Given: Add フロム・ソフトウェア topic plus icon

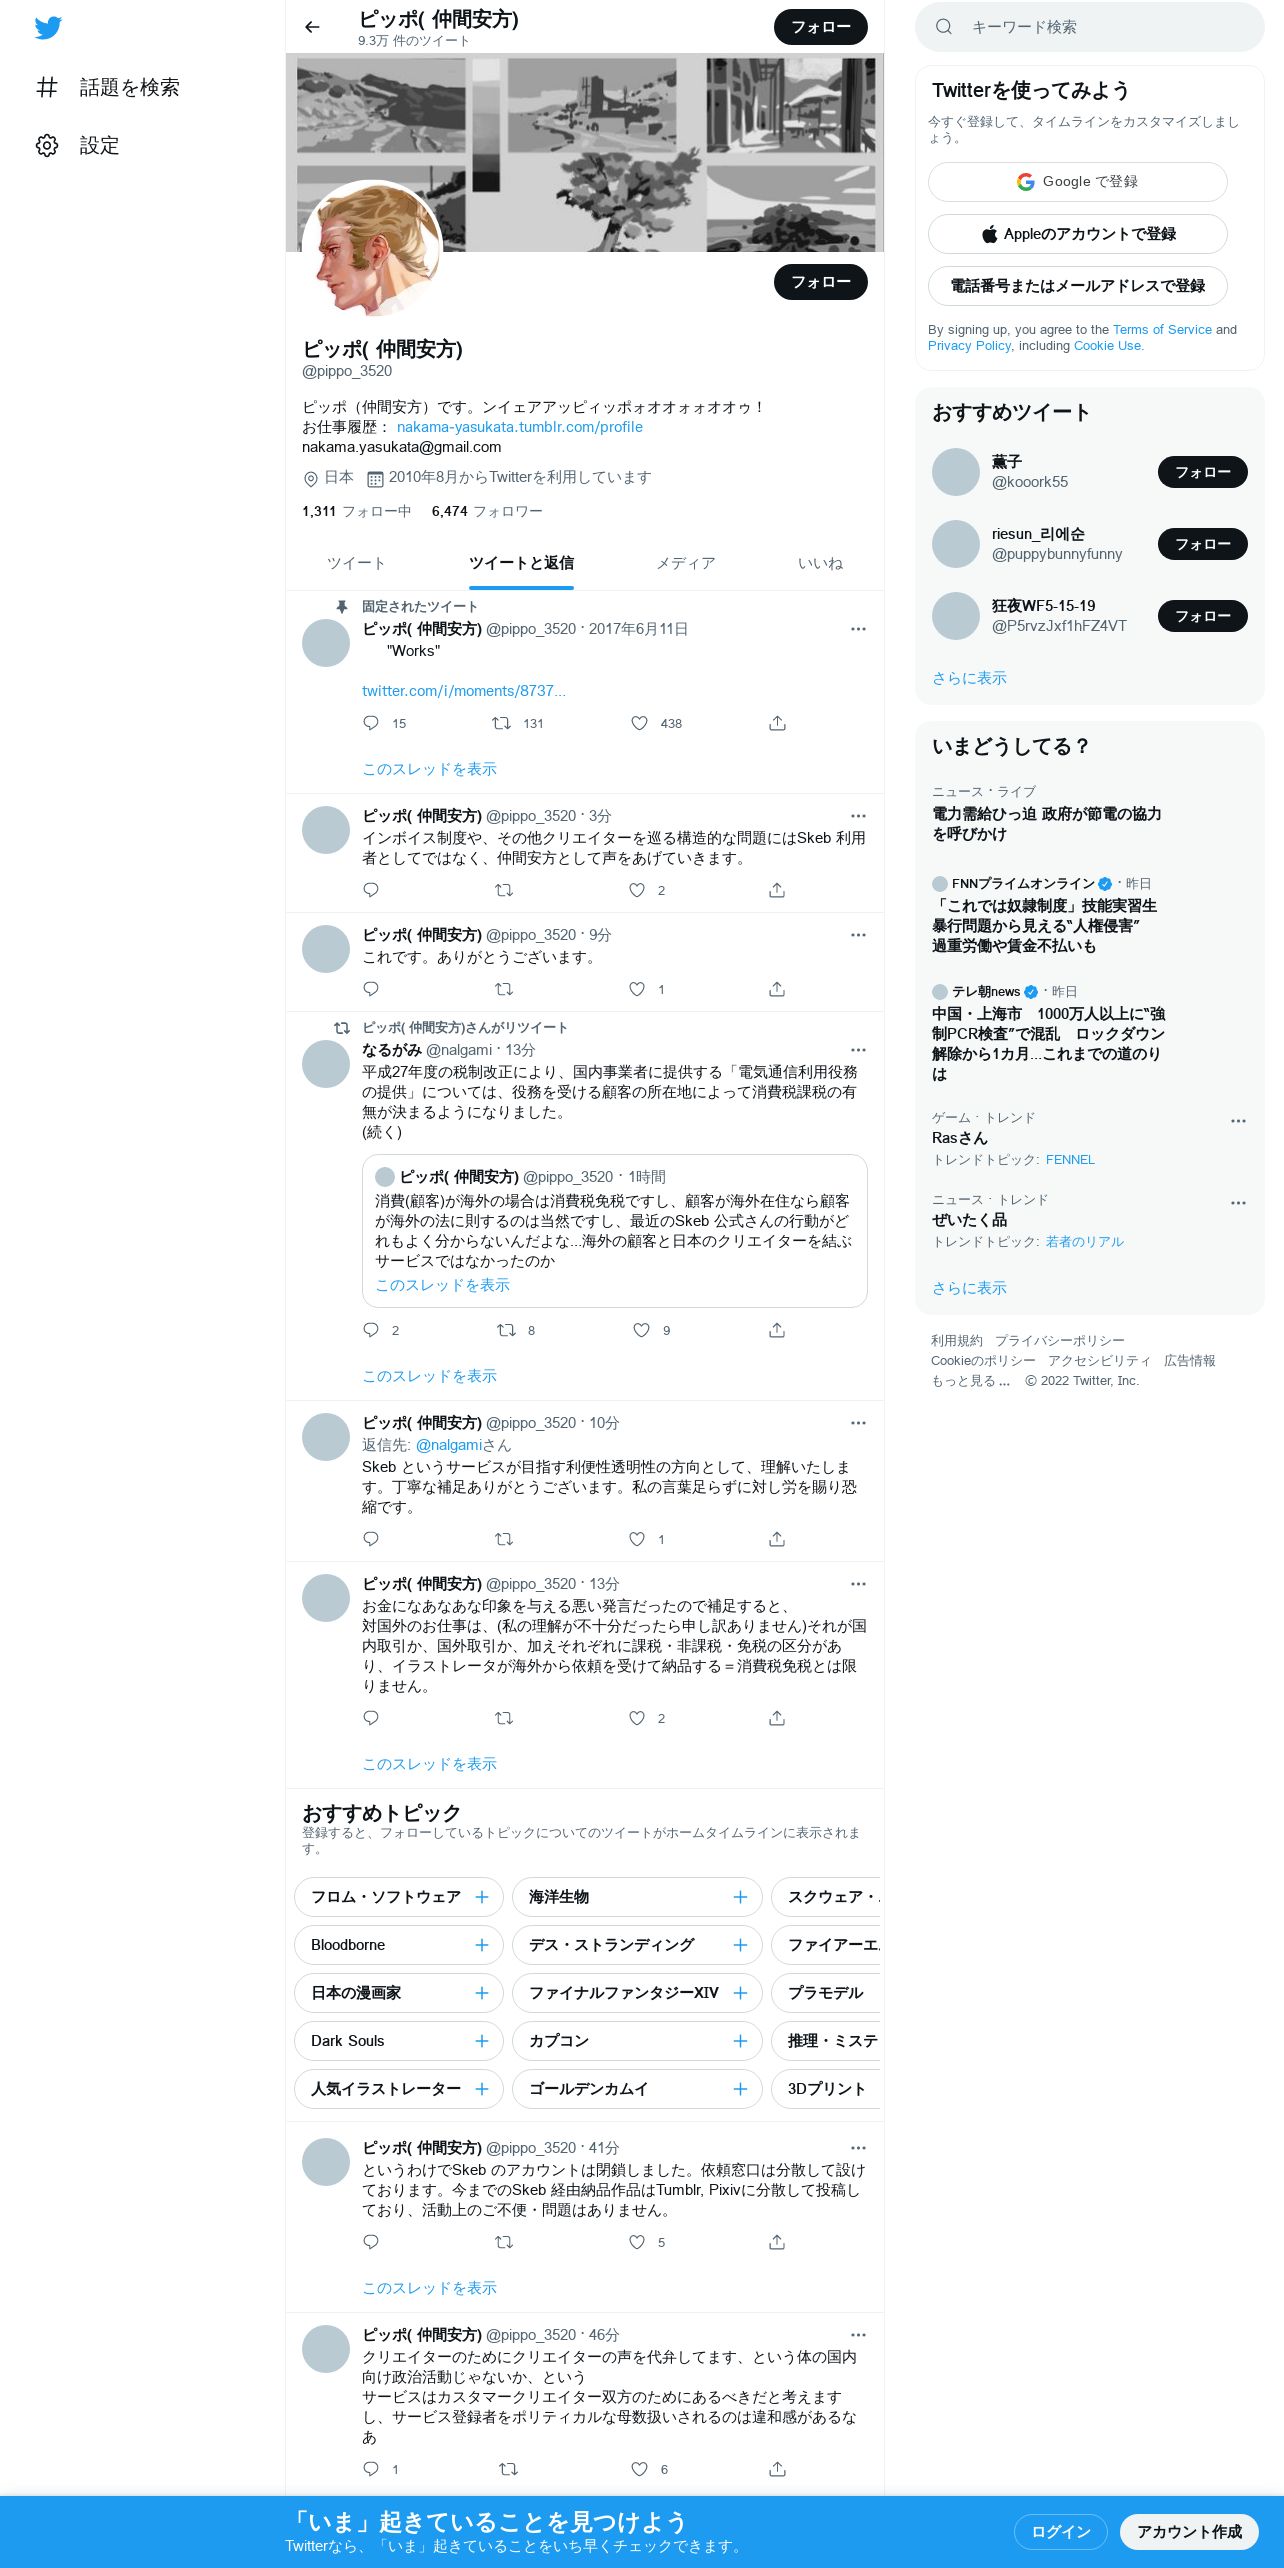Looking at the screenshot, I should click(482, 1897).
